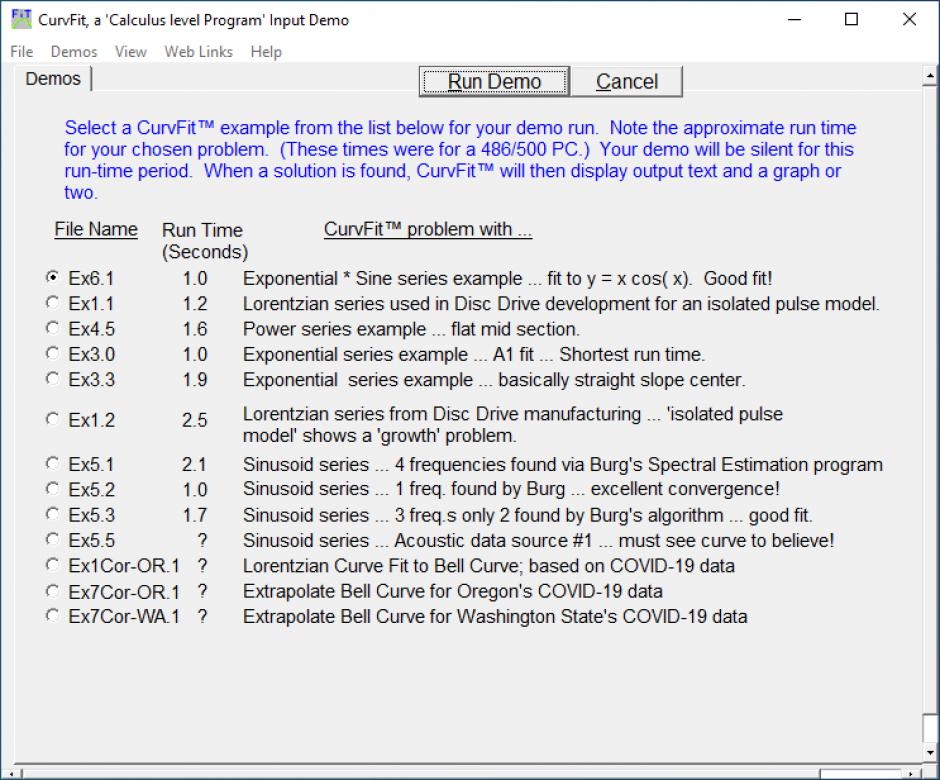Open the View menu
The width and height of the screenshot is (940, 780).
[x=131, y=52]
